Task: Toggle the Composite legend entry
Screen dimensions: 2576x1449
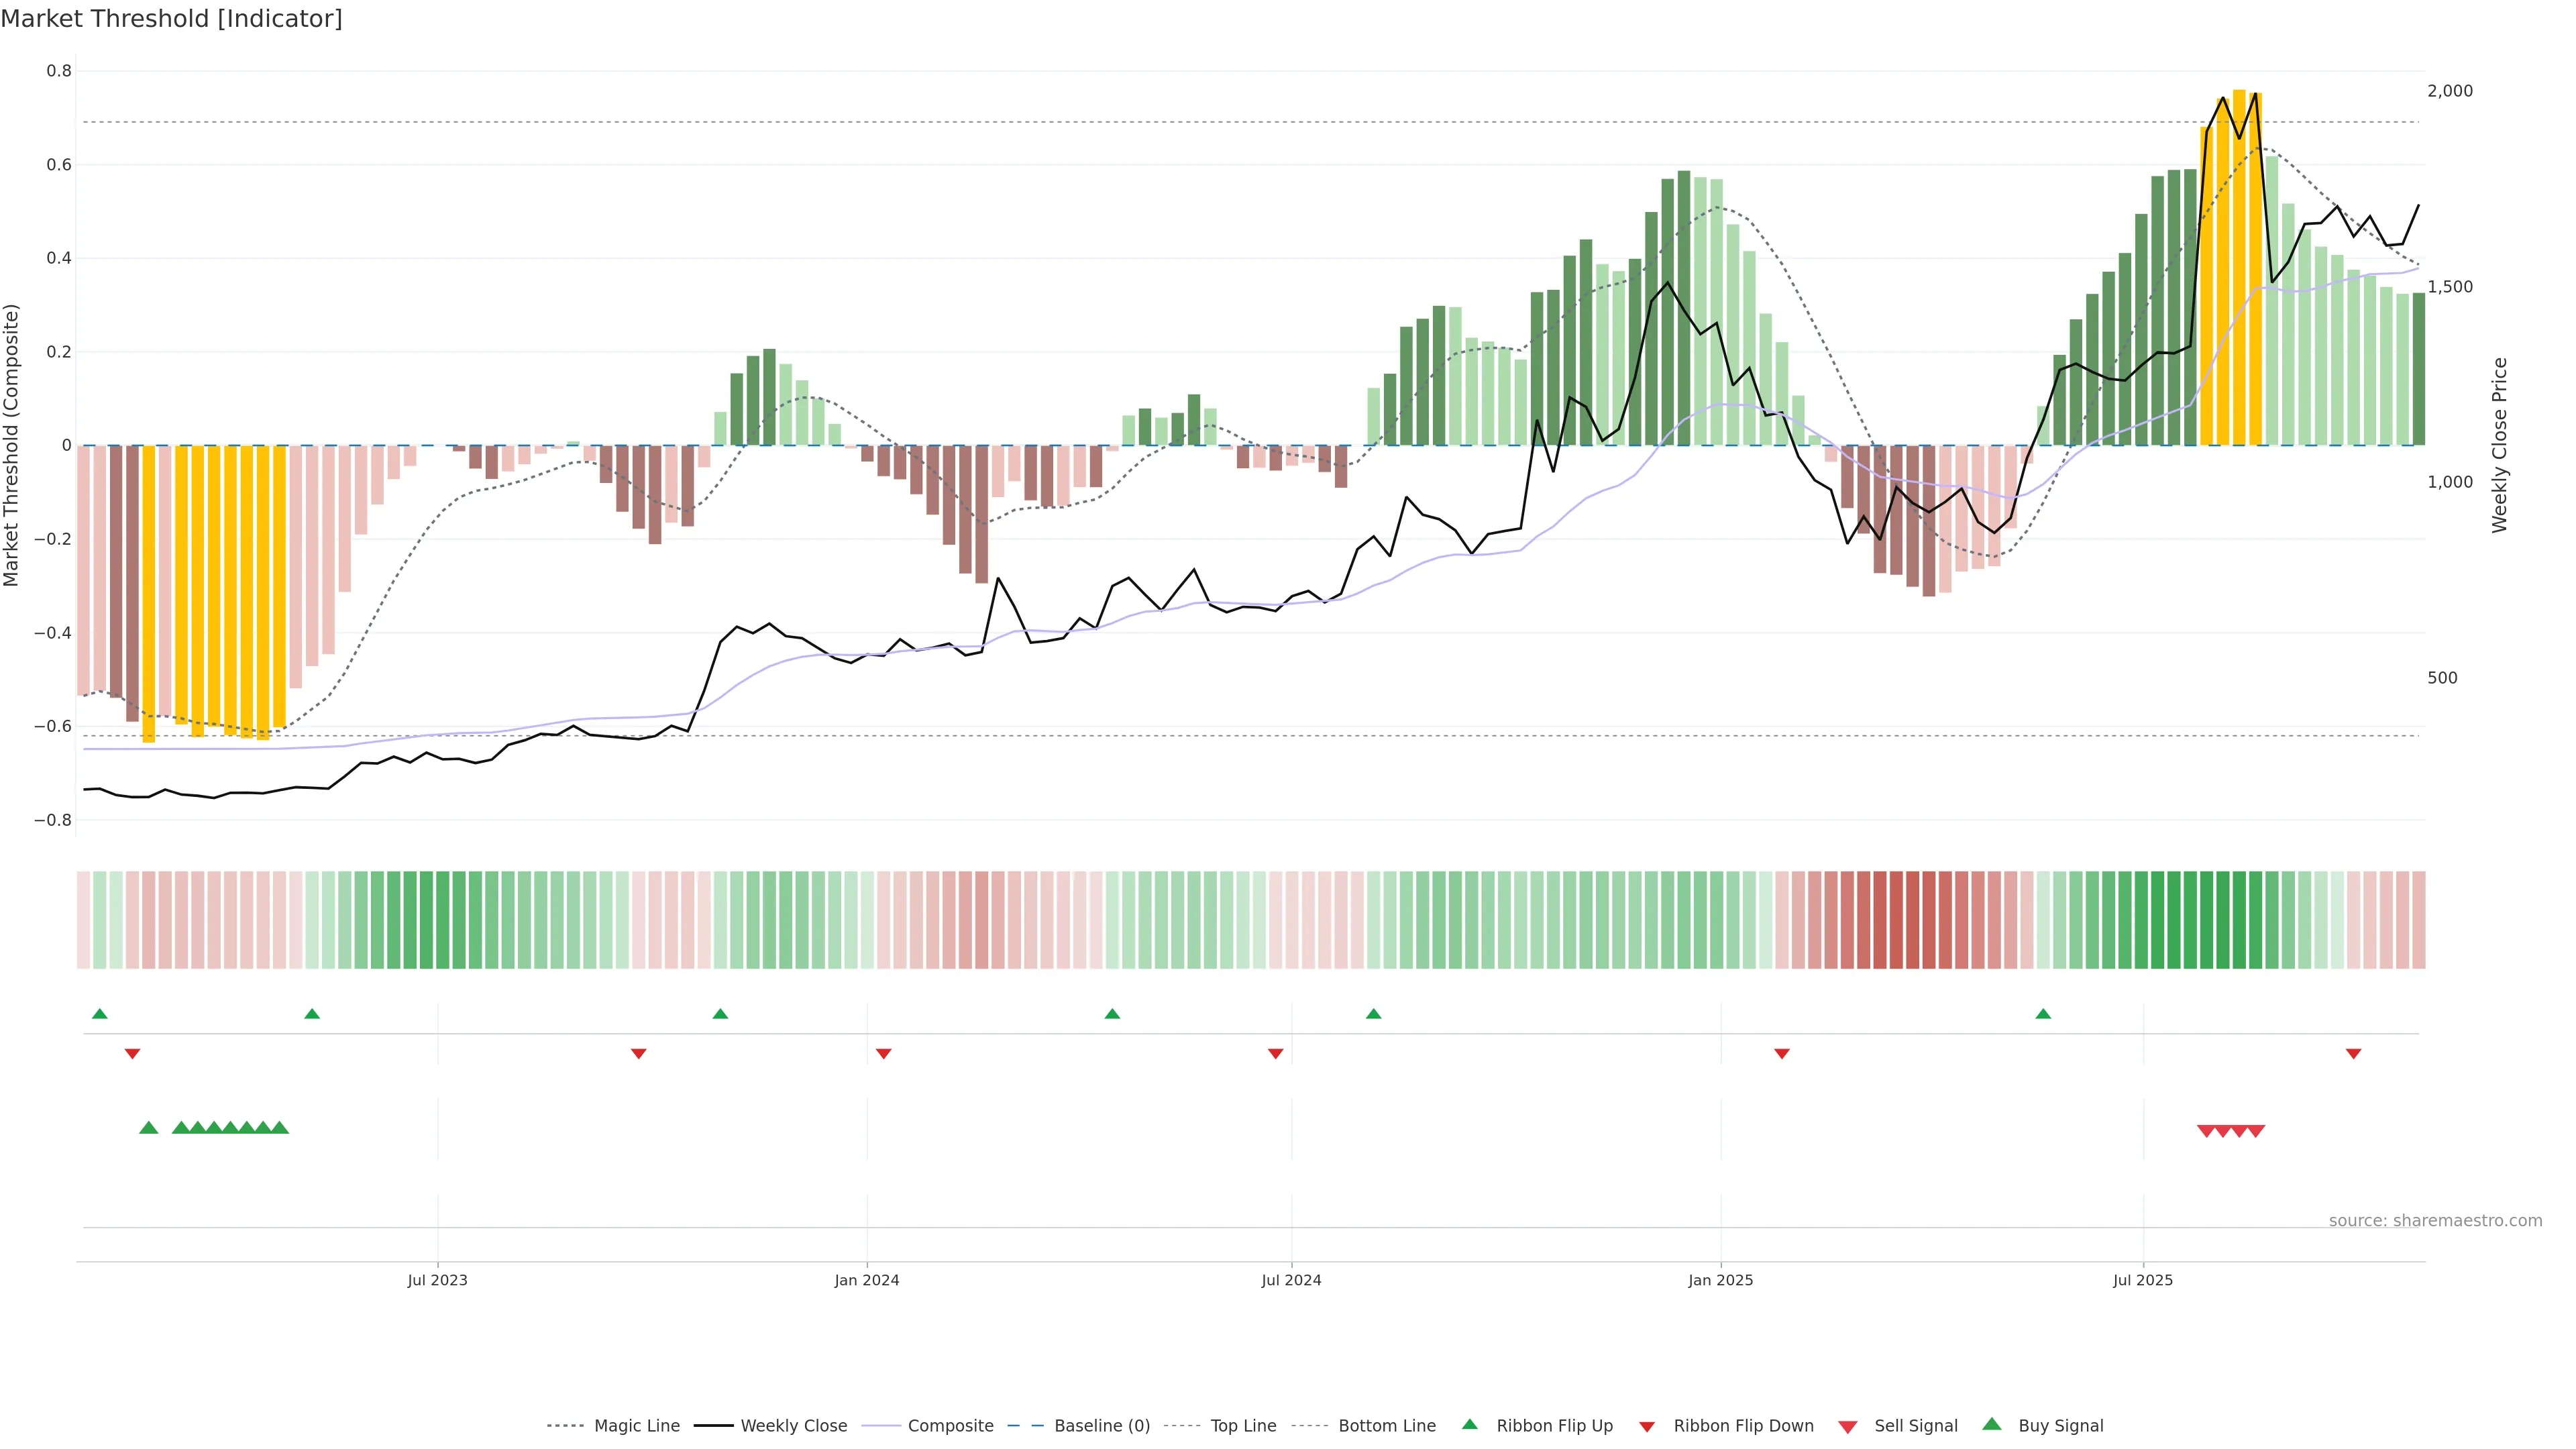Action: pos(950,1426)
